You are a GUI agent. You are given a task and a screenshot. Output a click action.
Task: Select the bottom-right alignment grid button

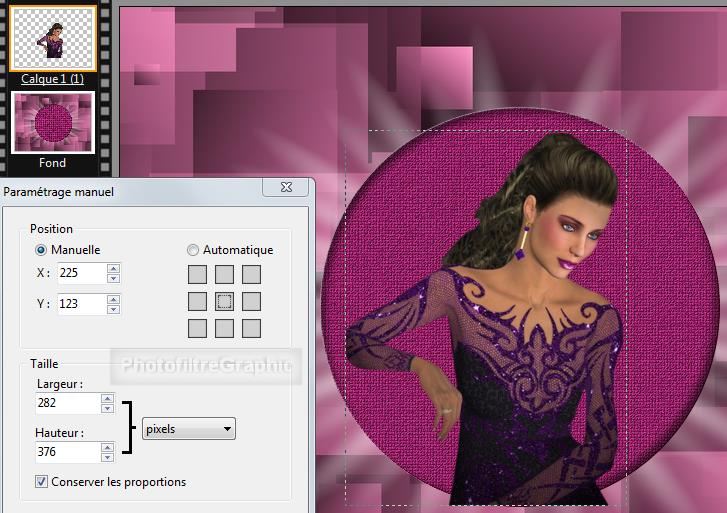point(252,328)
